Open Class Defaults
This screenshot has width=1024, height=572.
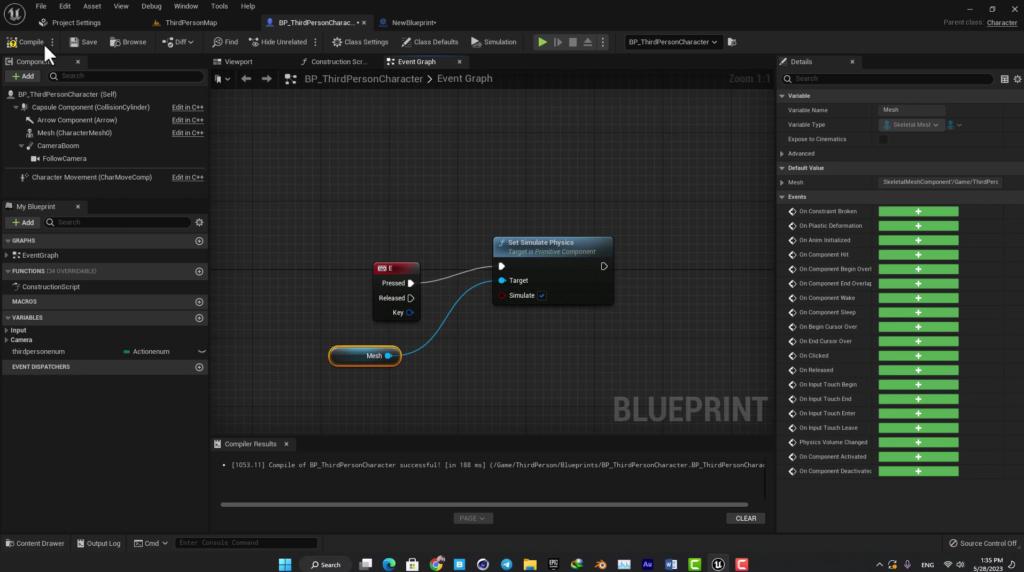(430, 42)
